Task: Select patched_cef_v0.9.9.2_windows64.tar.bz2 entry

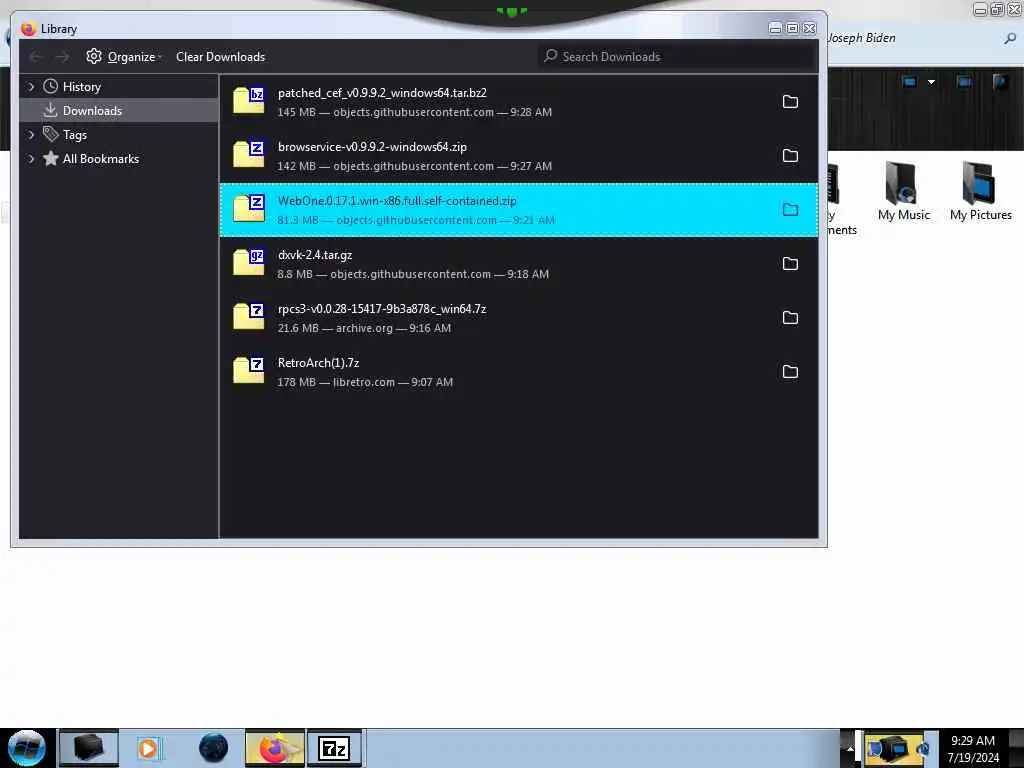Action: [519, 102]
